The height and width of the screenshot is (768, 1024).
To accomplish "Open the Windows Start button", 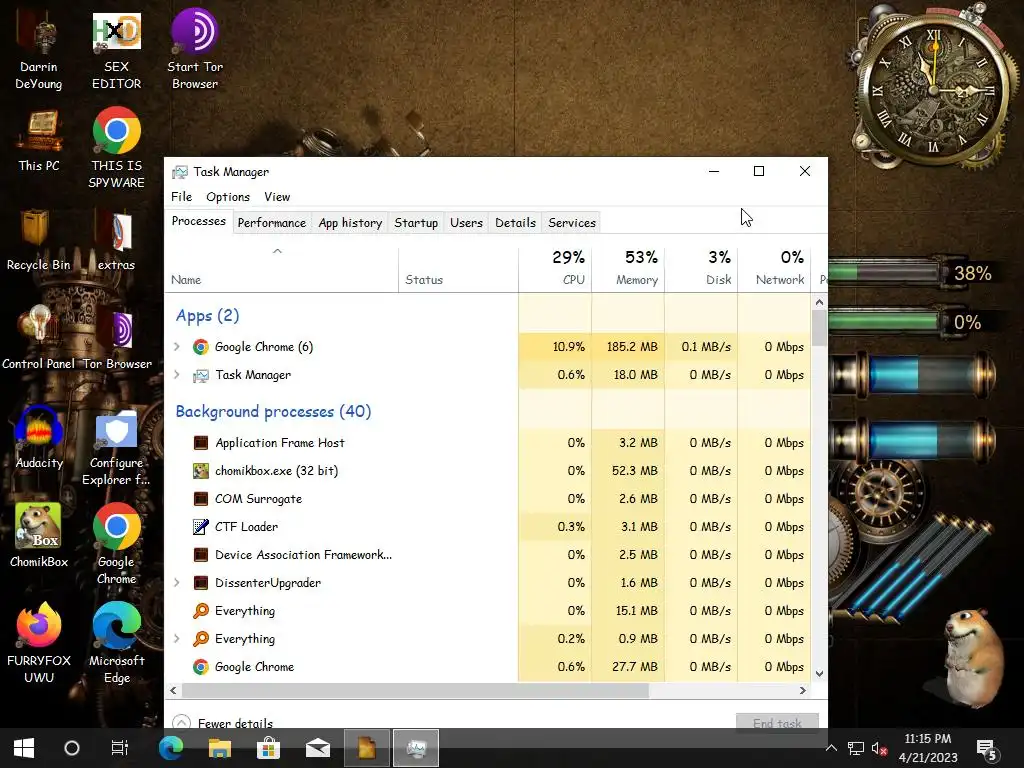I will (x=24, y=748).
